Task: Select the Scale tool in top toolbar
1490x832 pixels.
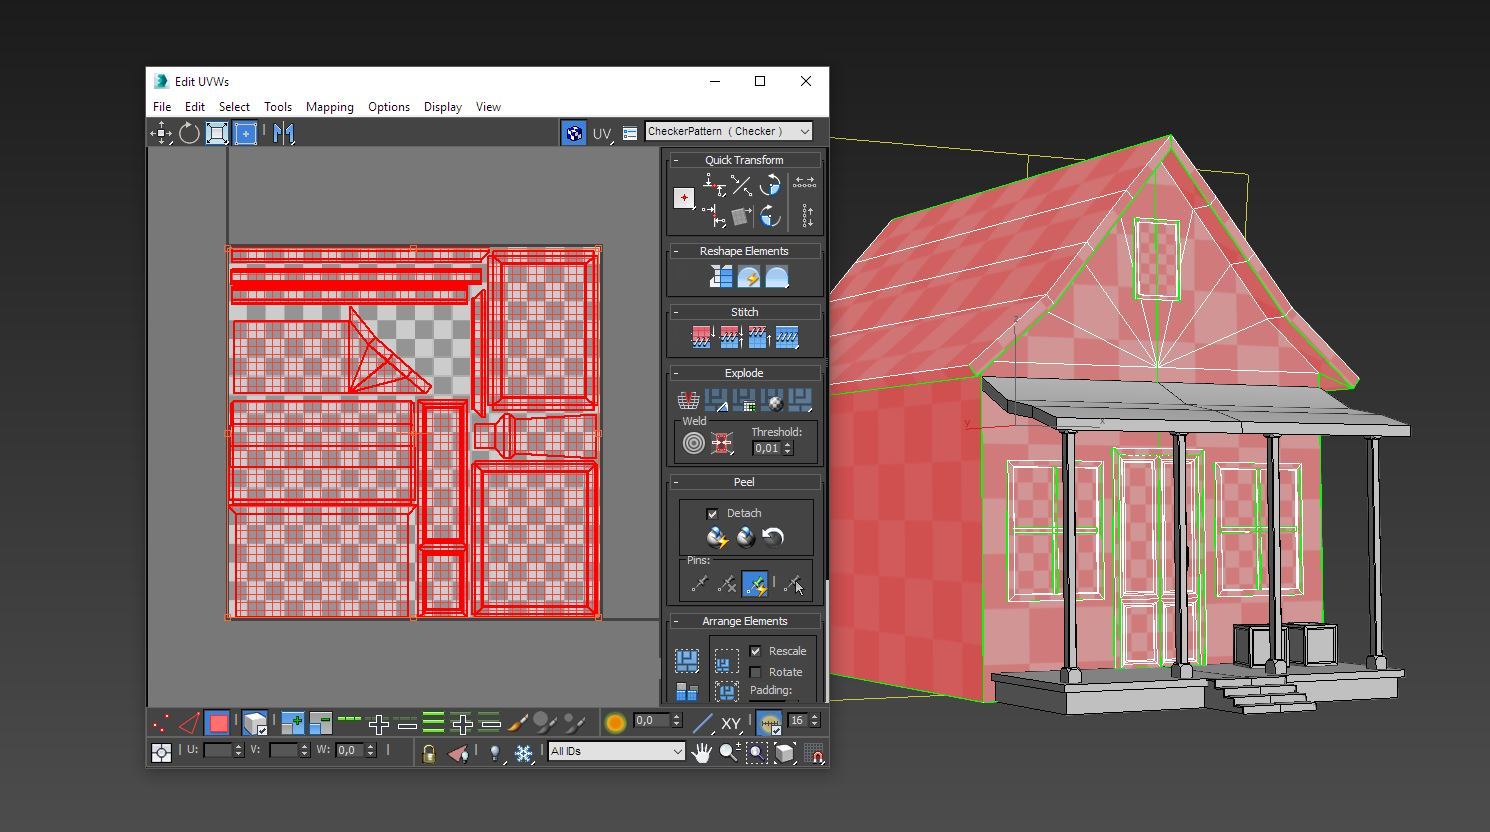Action: coord(217,133)
